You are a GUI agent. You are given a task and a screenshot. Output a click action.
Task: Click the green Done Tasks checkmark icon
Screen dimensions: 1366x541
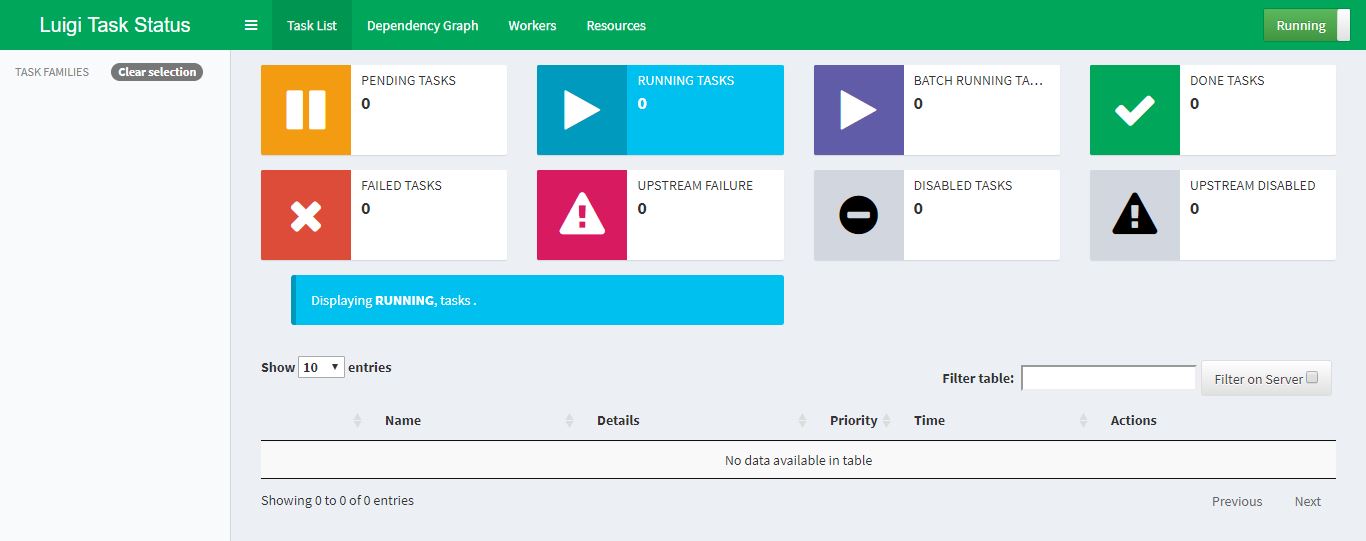[1135, 110]
